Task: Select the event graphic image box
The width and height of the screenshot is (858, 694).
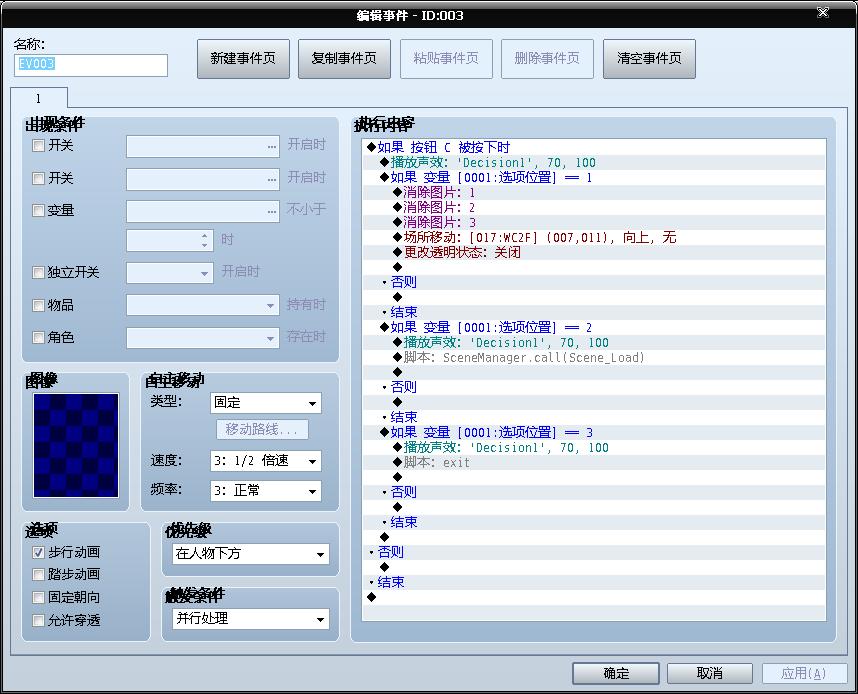Action: (x=76, y=445)
